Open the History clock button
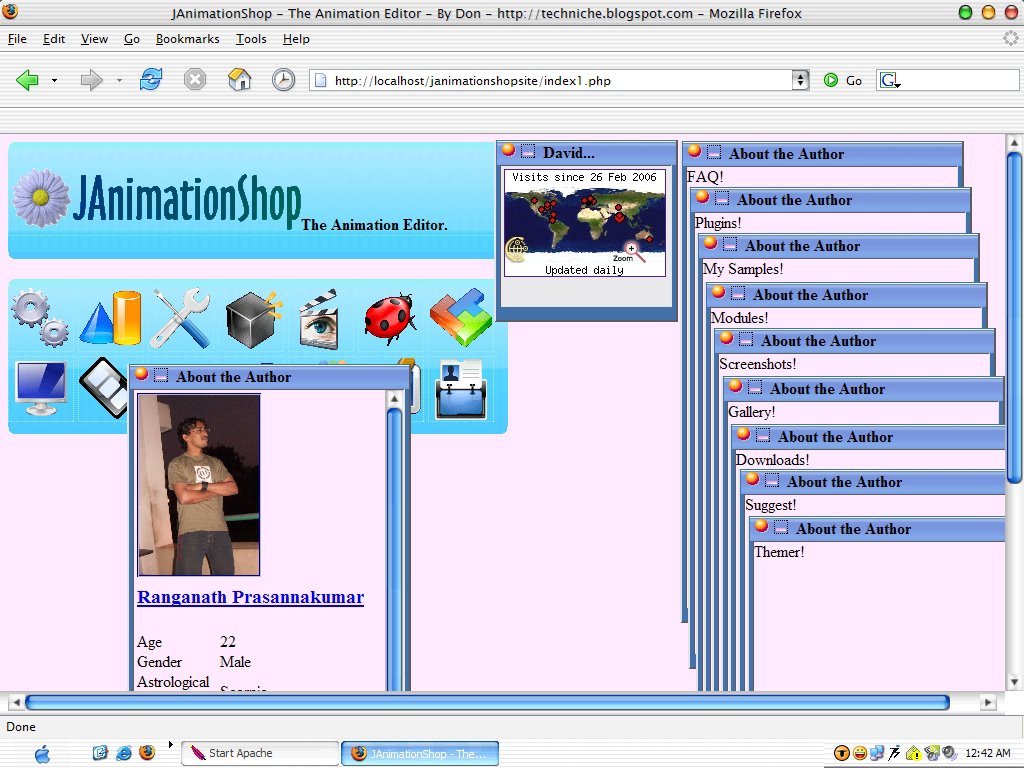 (283, 80)
